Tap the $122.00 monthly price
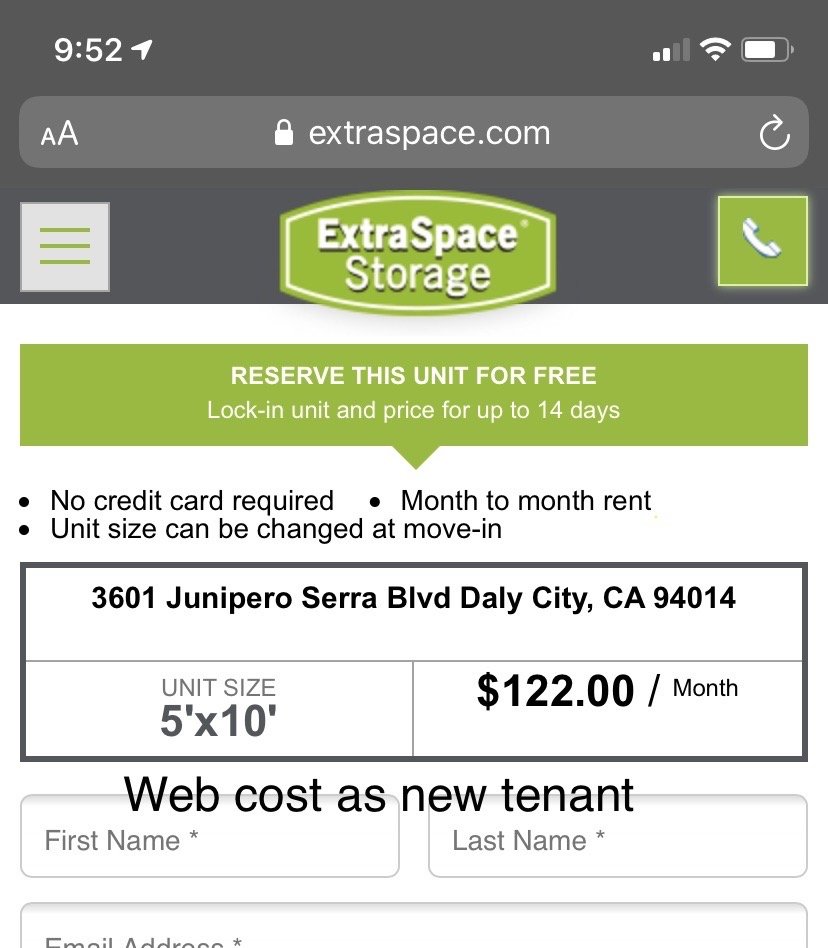 pos(556,691)
